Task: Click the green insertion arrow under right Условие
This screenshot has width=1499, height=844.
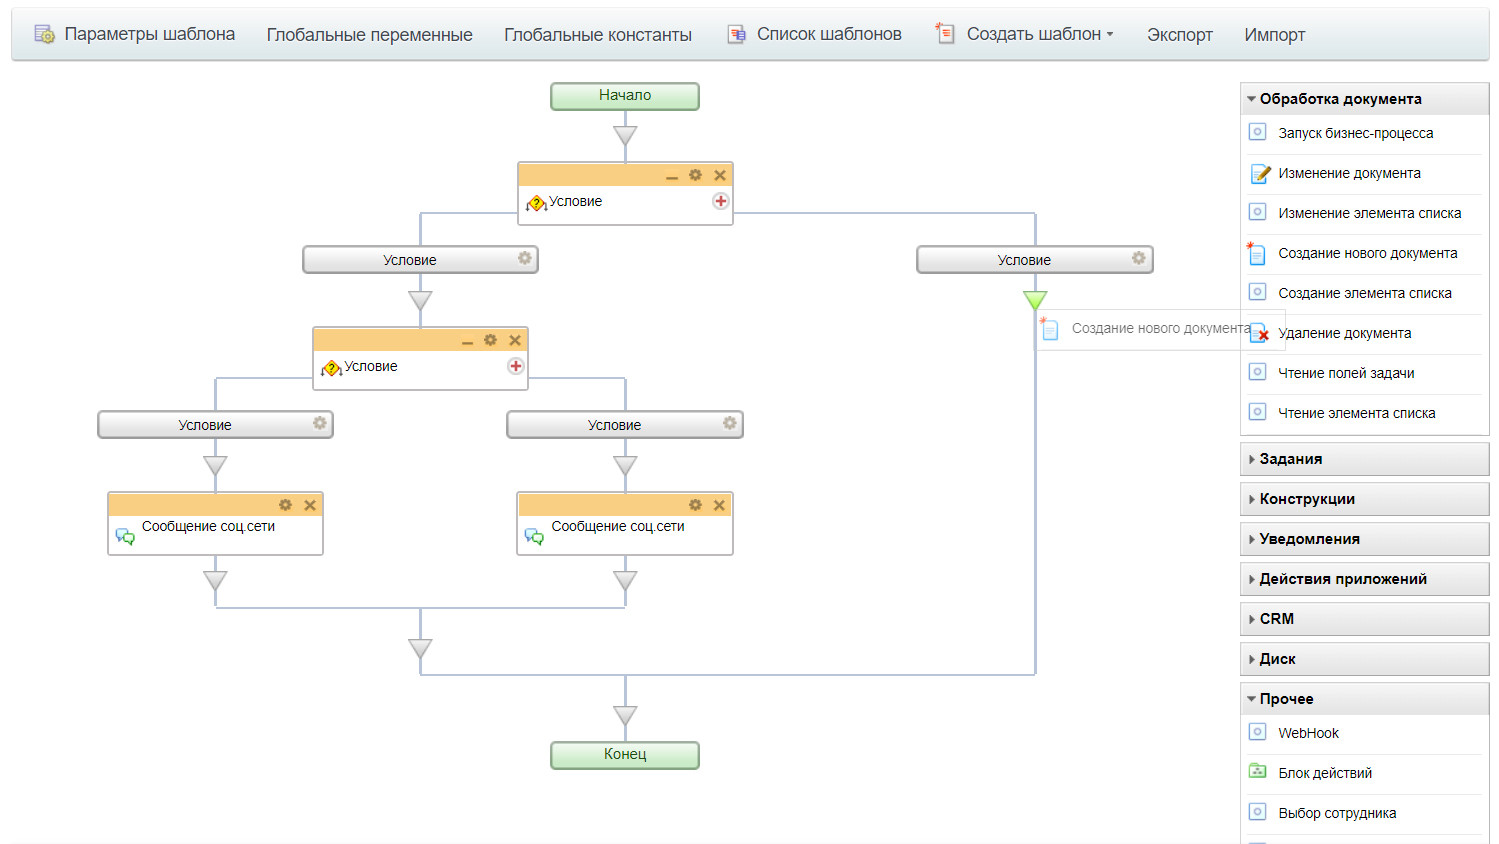Action: 1035,299
